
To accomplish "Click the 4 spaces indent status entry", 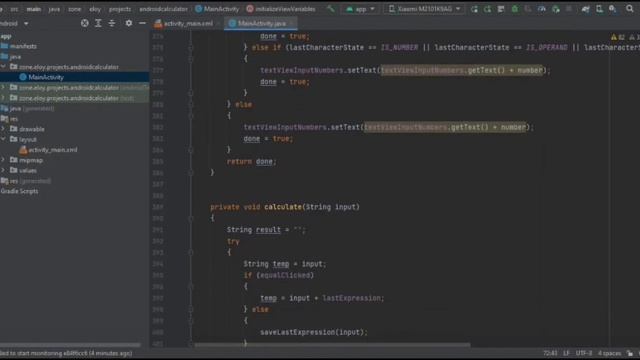I will tap(609, 353).
